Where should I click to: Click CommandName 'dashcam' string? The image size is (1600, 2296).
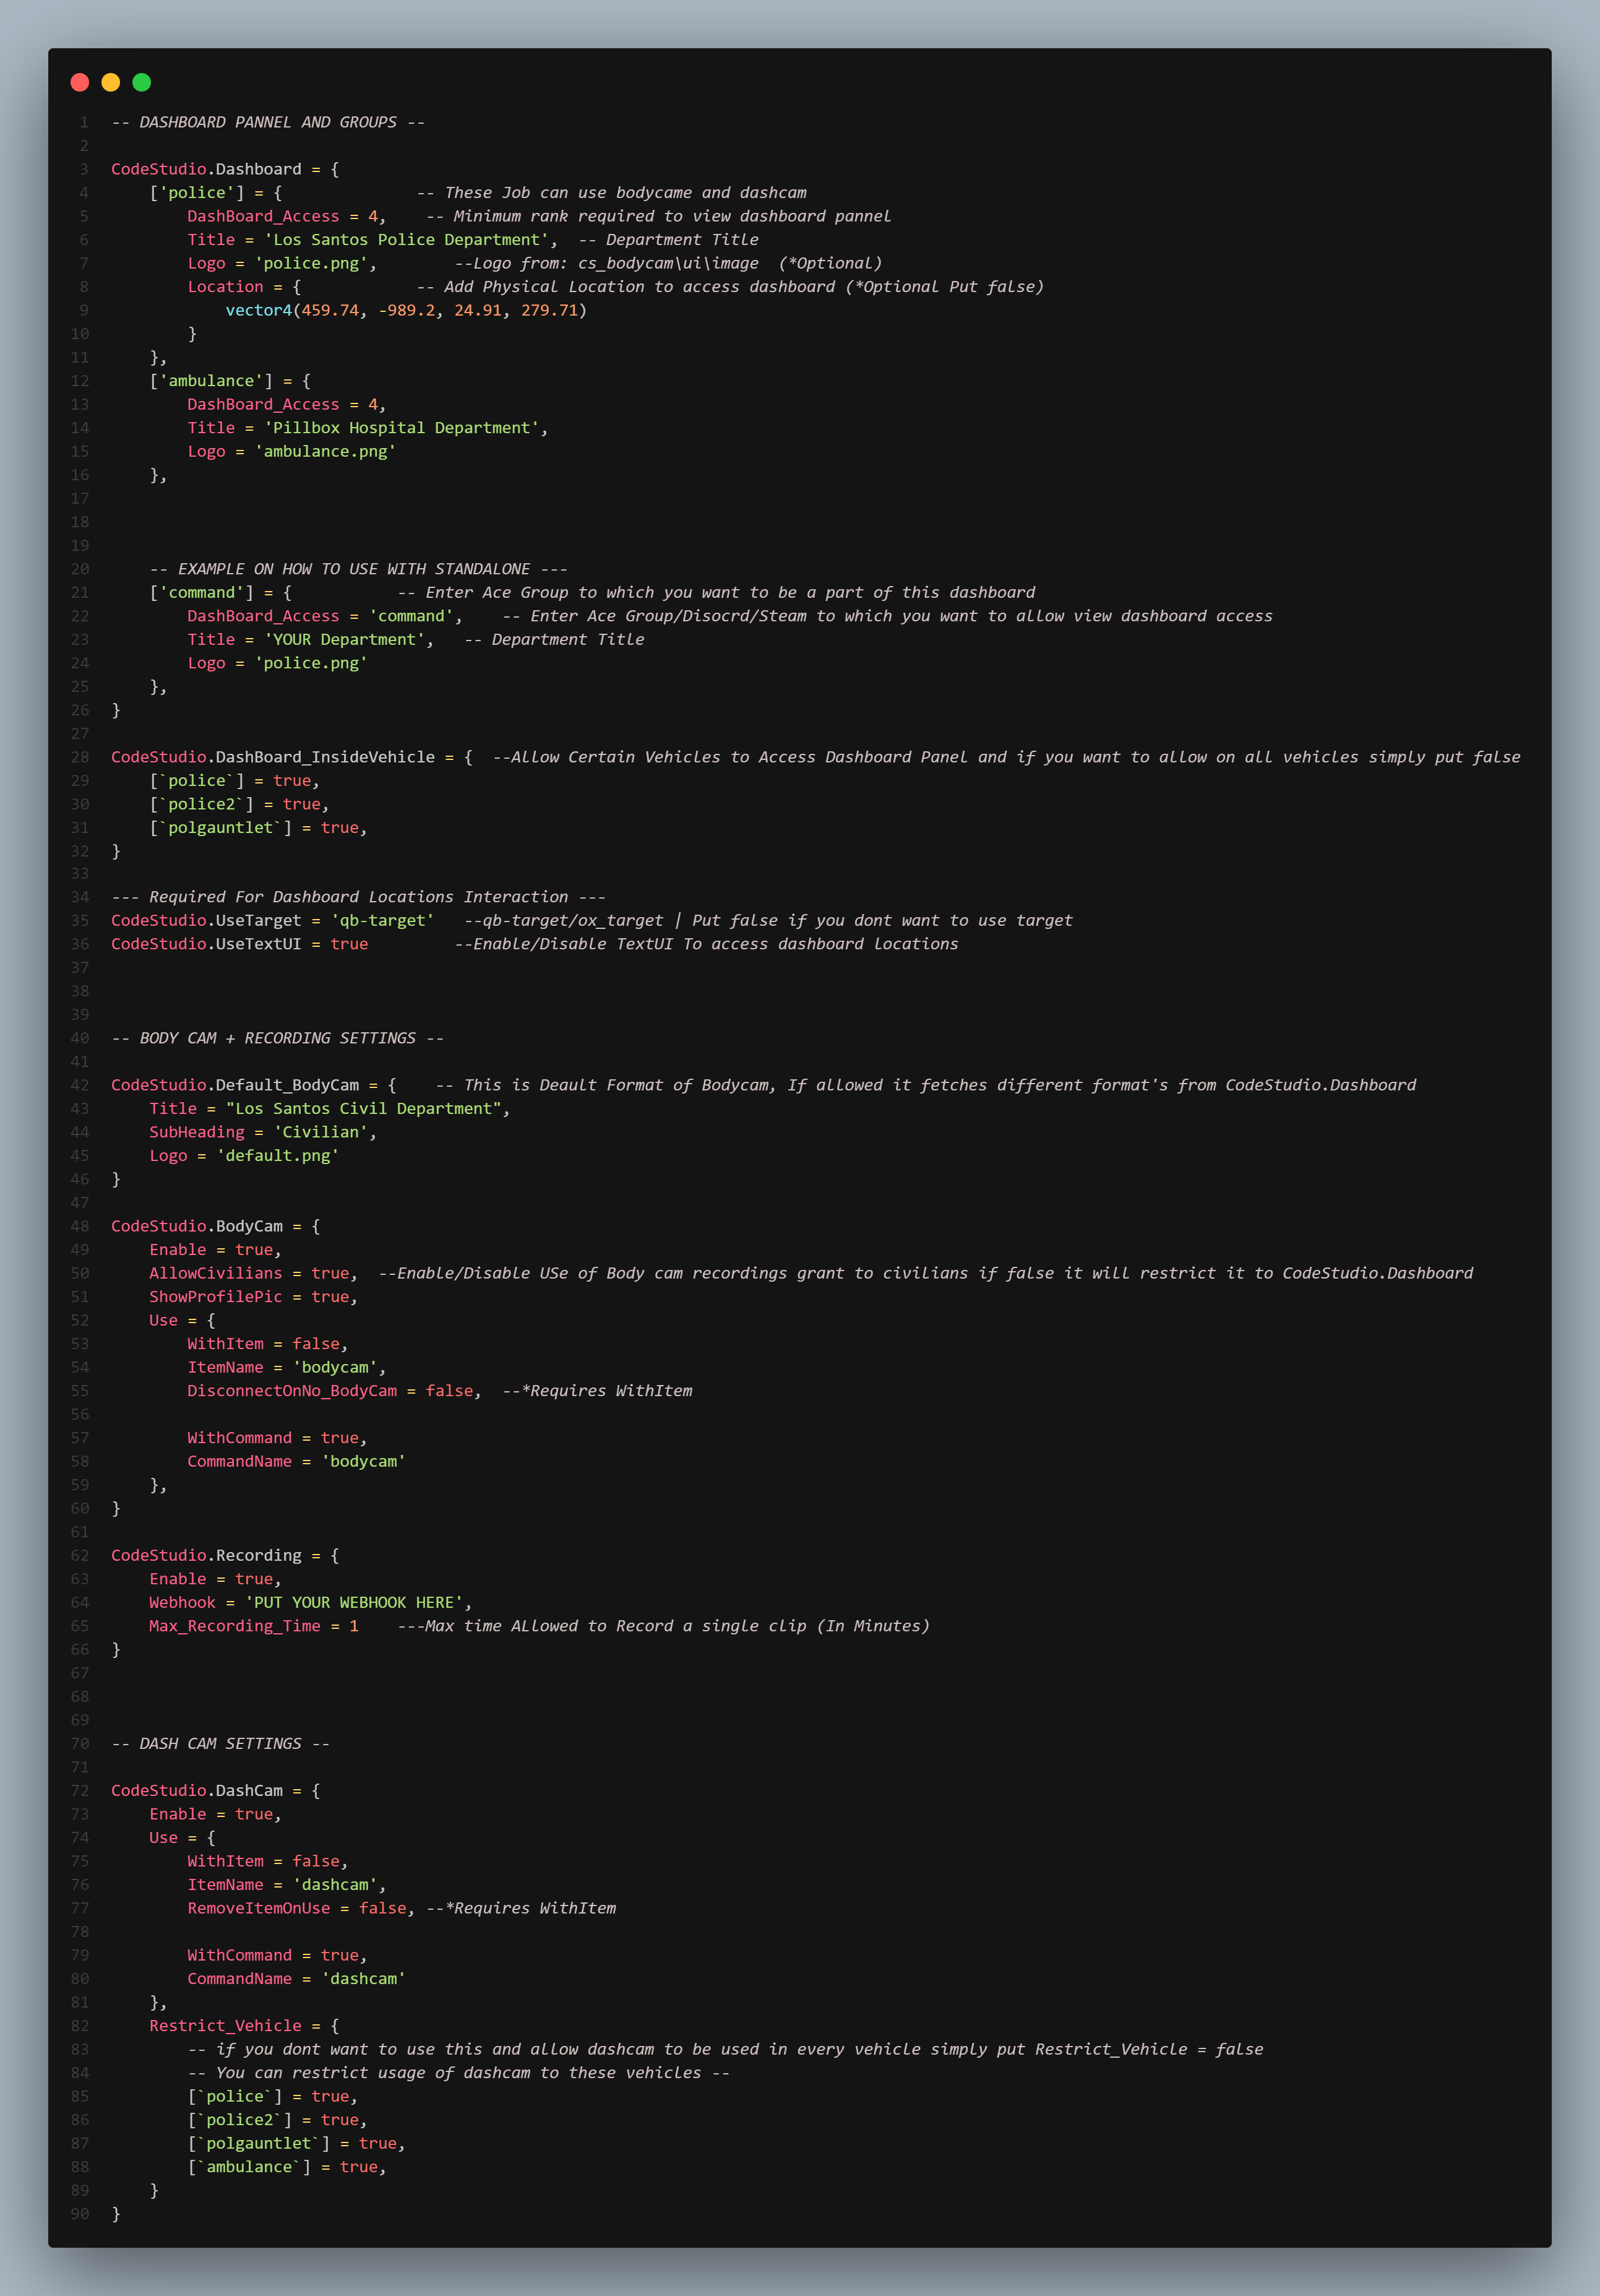point(363,1979)
